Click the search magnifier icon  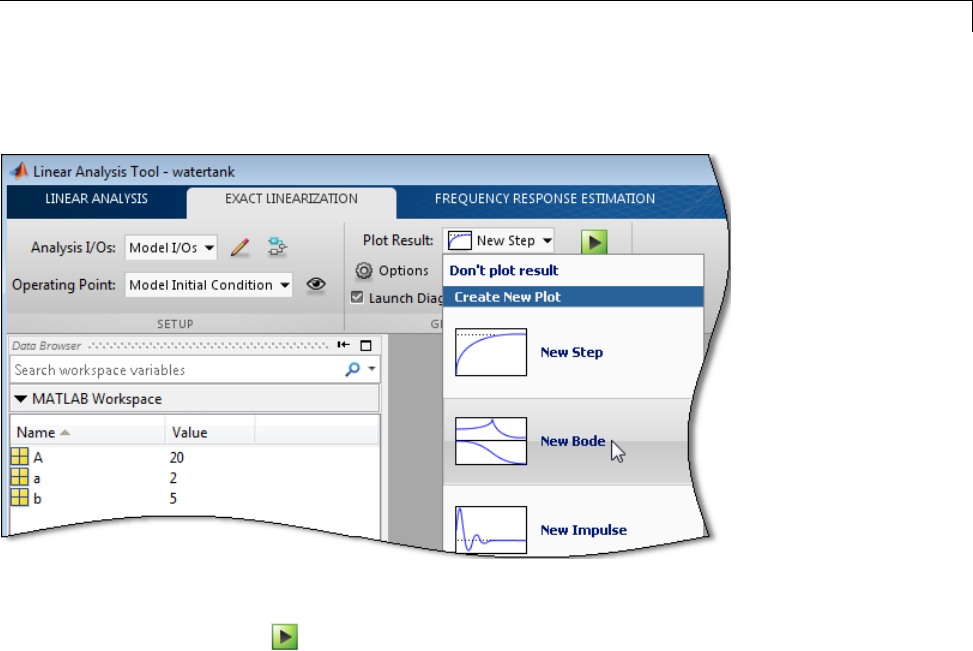point(352,369)
